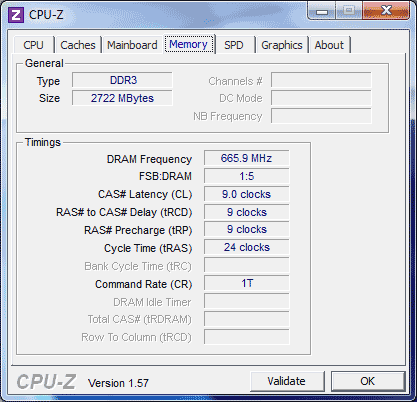Click the empty Total CAS# field
417x402 pixels.
point(247,319)
